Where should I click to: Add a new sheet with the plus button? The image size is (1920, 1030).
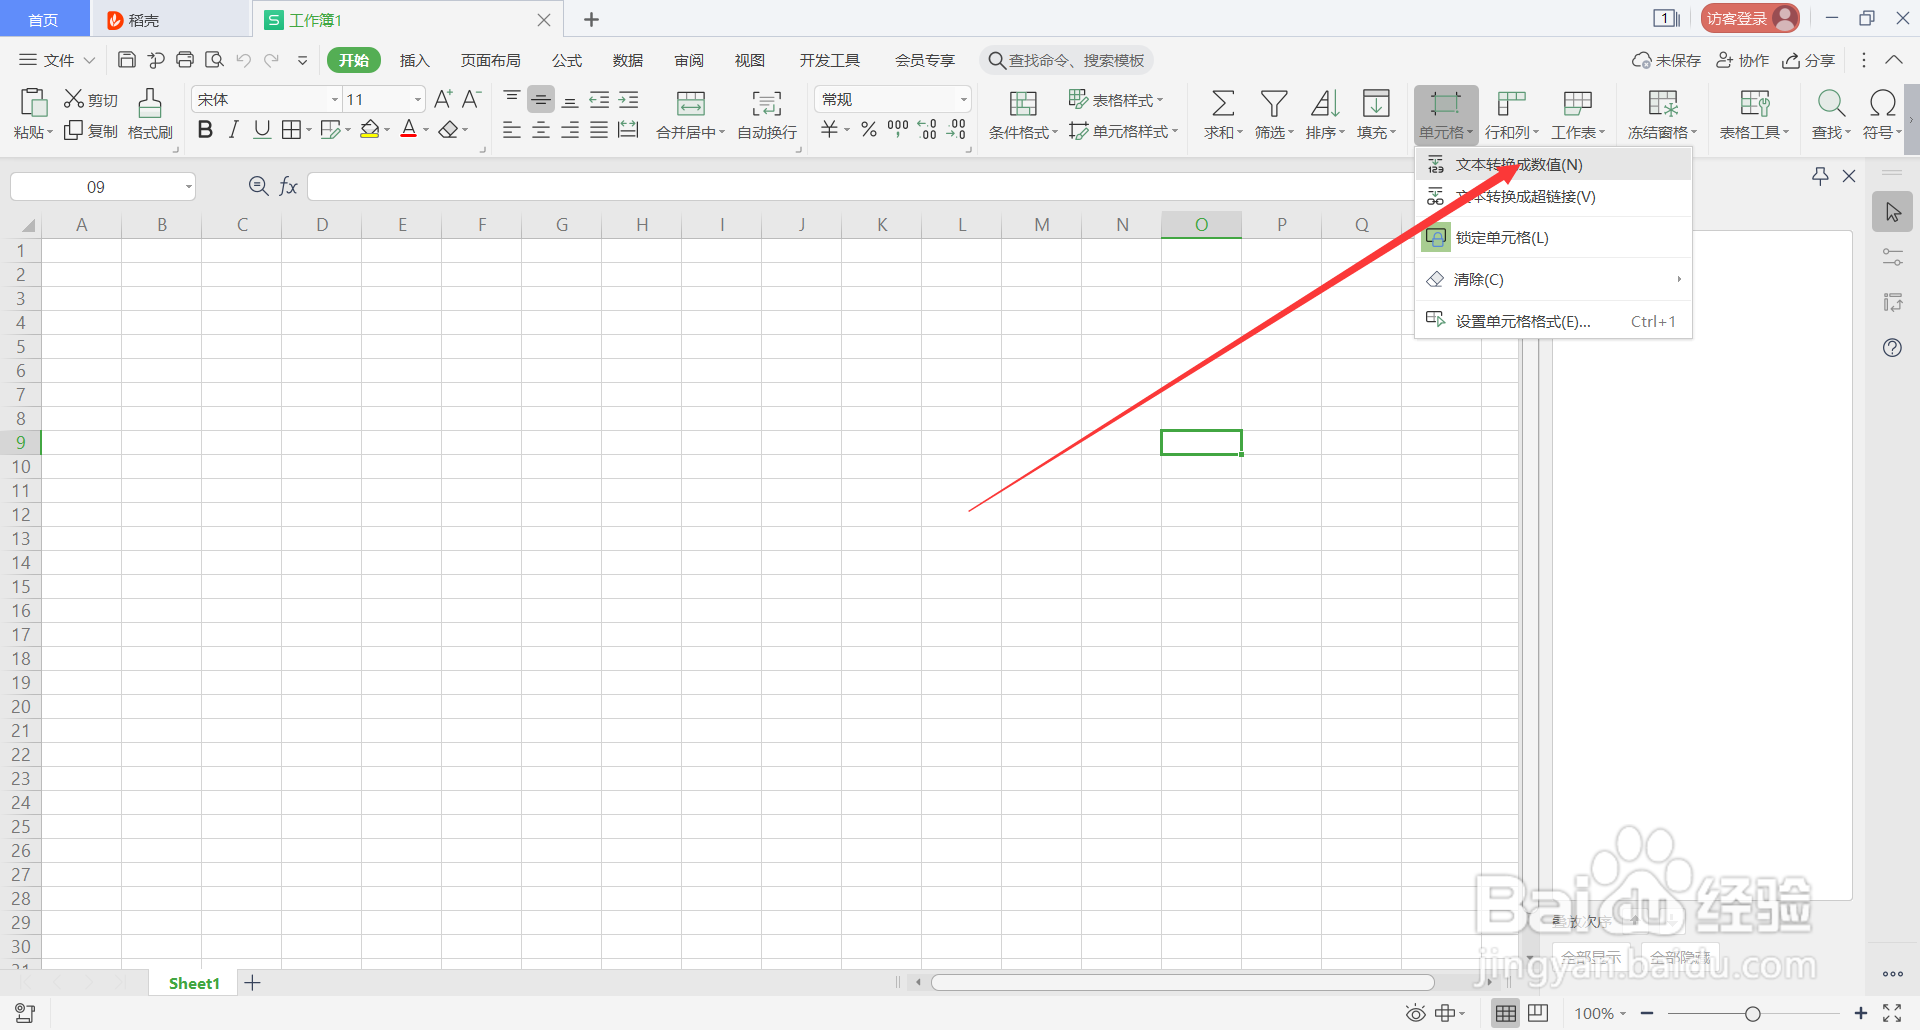252,982
